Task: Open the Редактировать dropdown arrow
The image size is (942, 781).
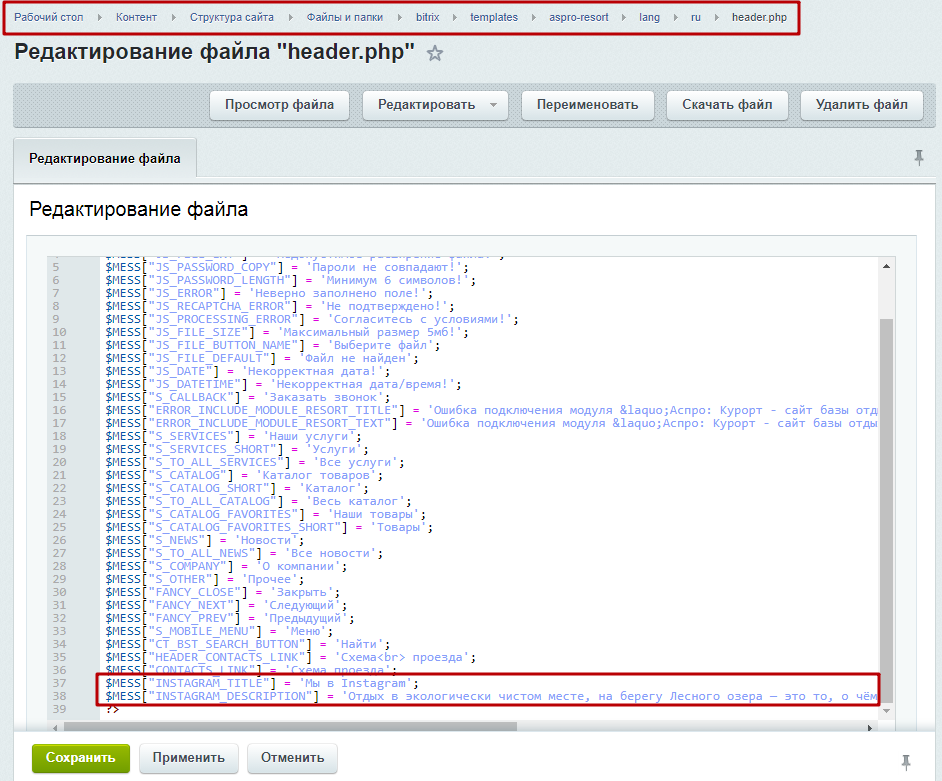Action: pos(493,105)
